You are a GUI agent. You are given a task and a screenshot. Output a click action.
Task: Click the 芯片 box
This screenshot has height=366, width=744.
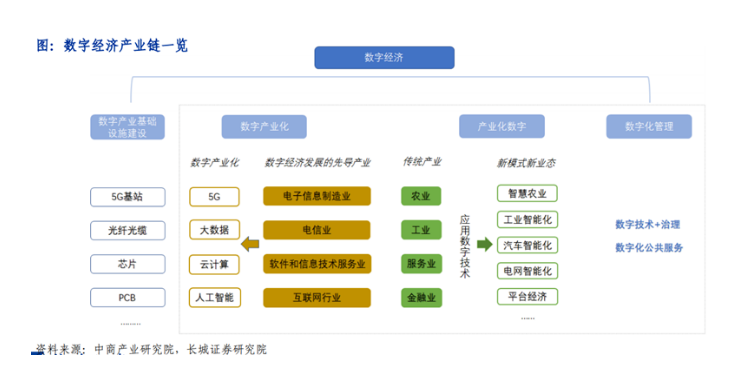[128, 264]
